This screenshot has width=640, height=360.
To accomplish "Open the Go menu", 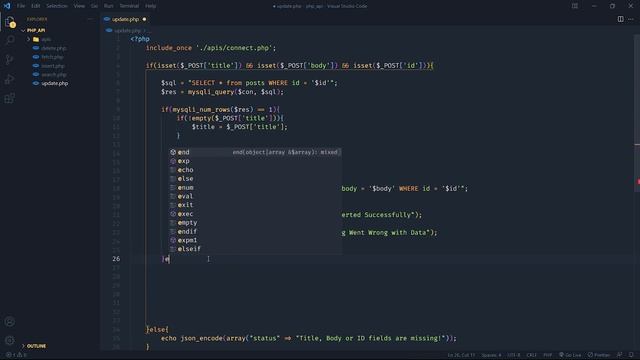I will [94, 6].
